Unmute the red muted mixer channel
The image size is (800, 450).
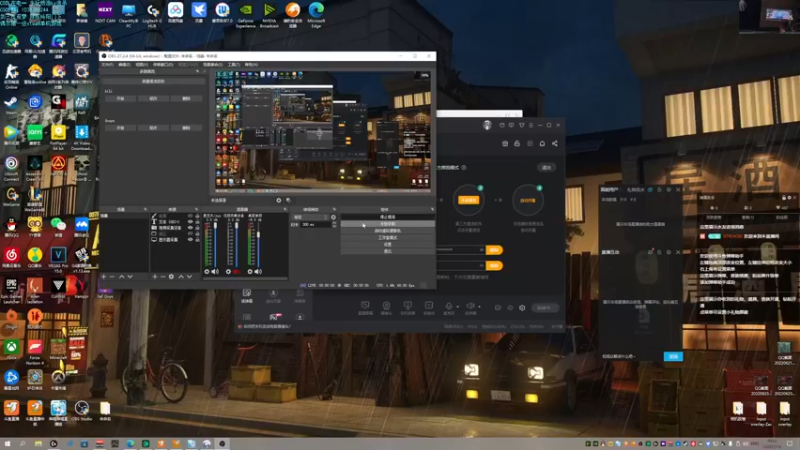(x=237, y=272)
